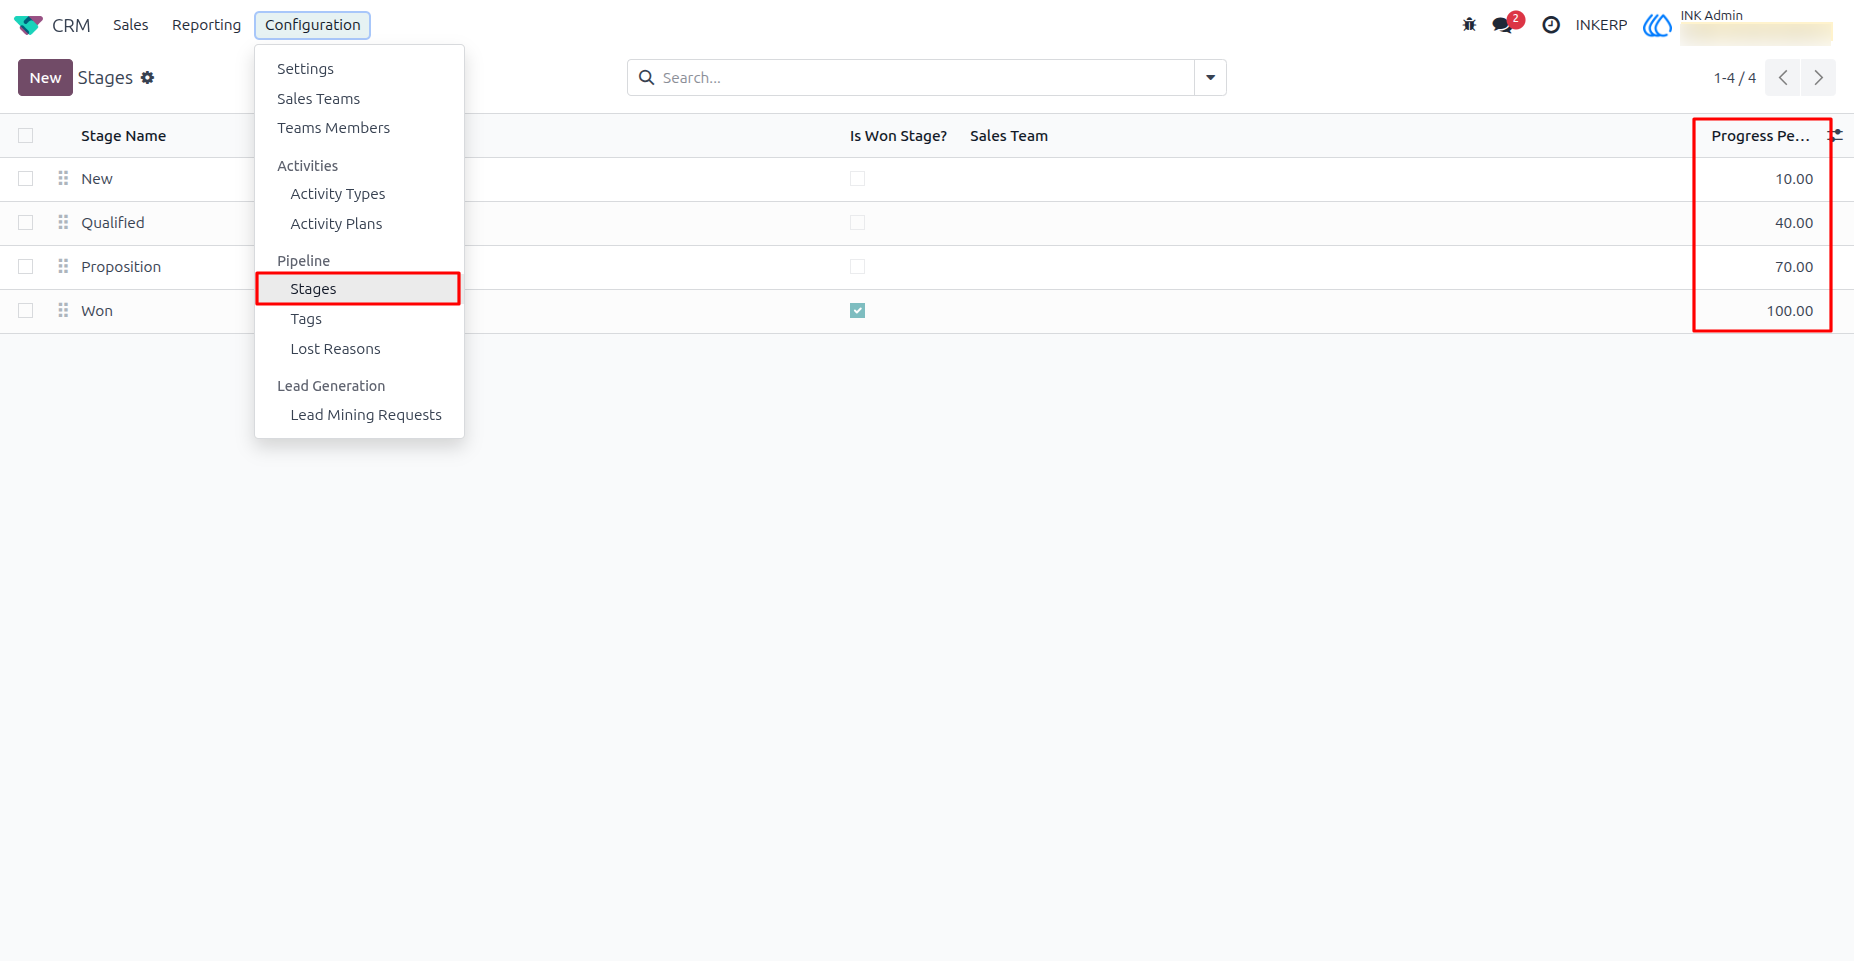Go to next page of records
Image resolution: width=1854 pixels, height=961 pixels.
point(1819,78)
